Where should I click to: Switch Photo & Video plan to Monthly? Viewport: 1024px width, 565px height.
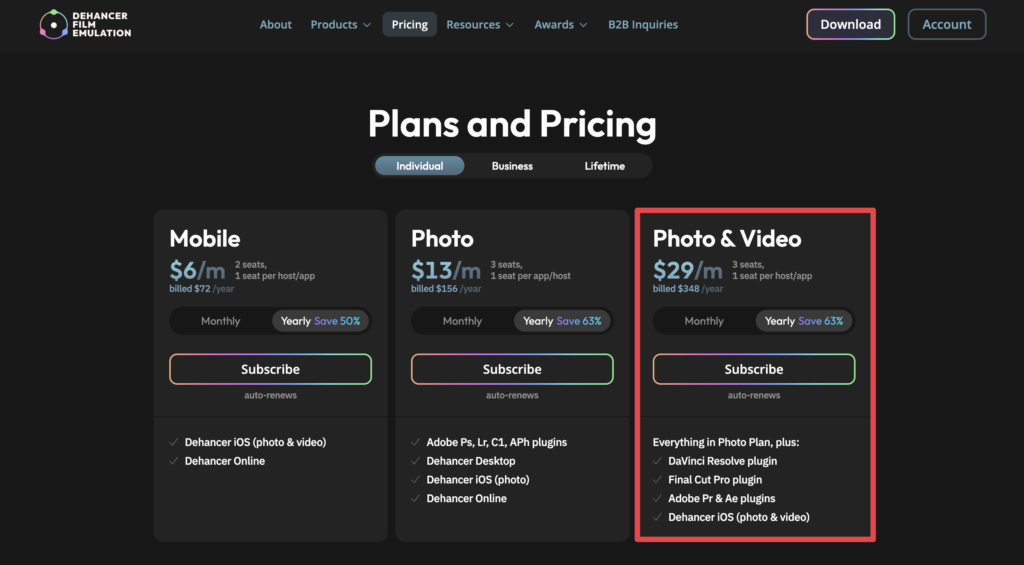(704, 321)
